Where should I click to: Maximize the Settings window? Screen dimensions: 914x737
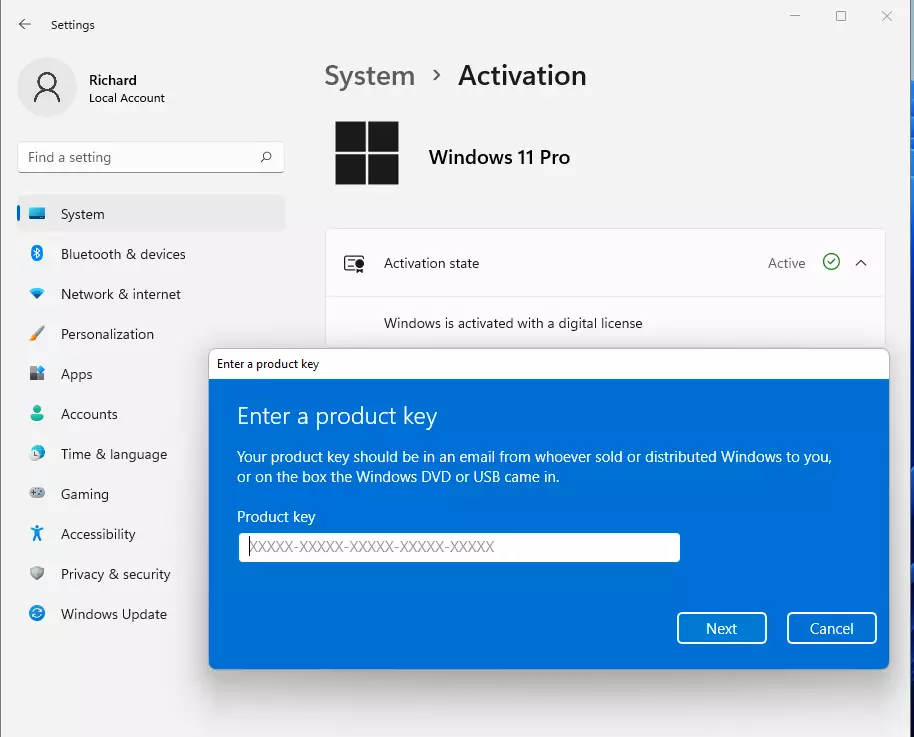click(841, 16)
